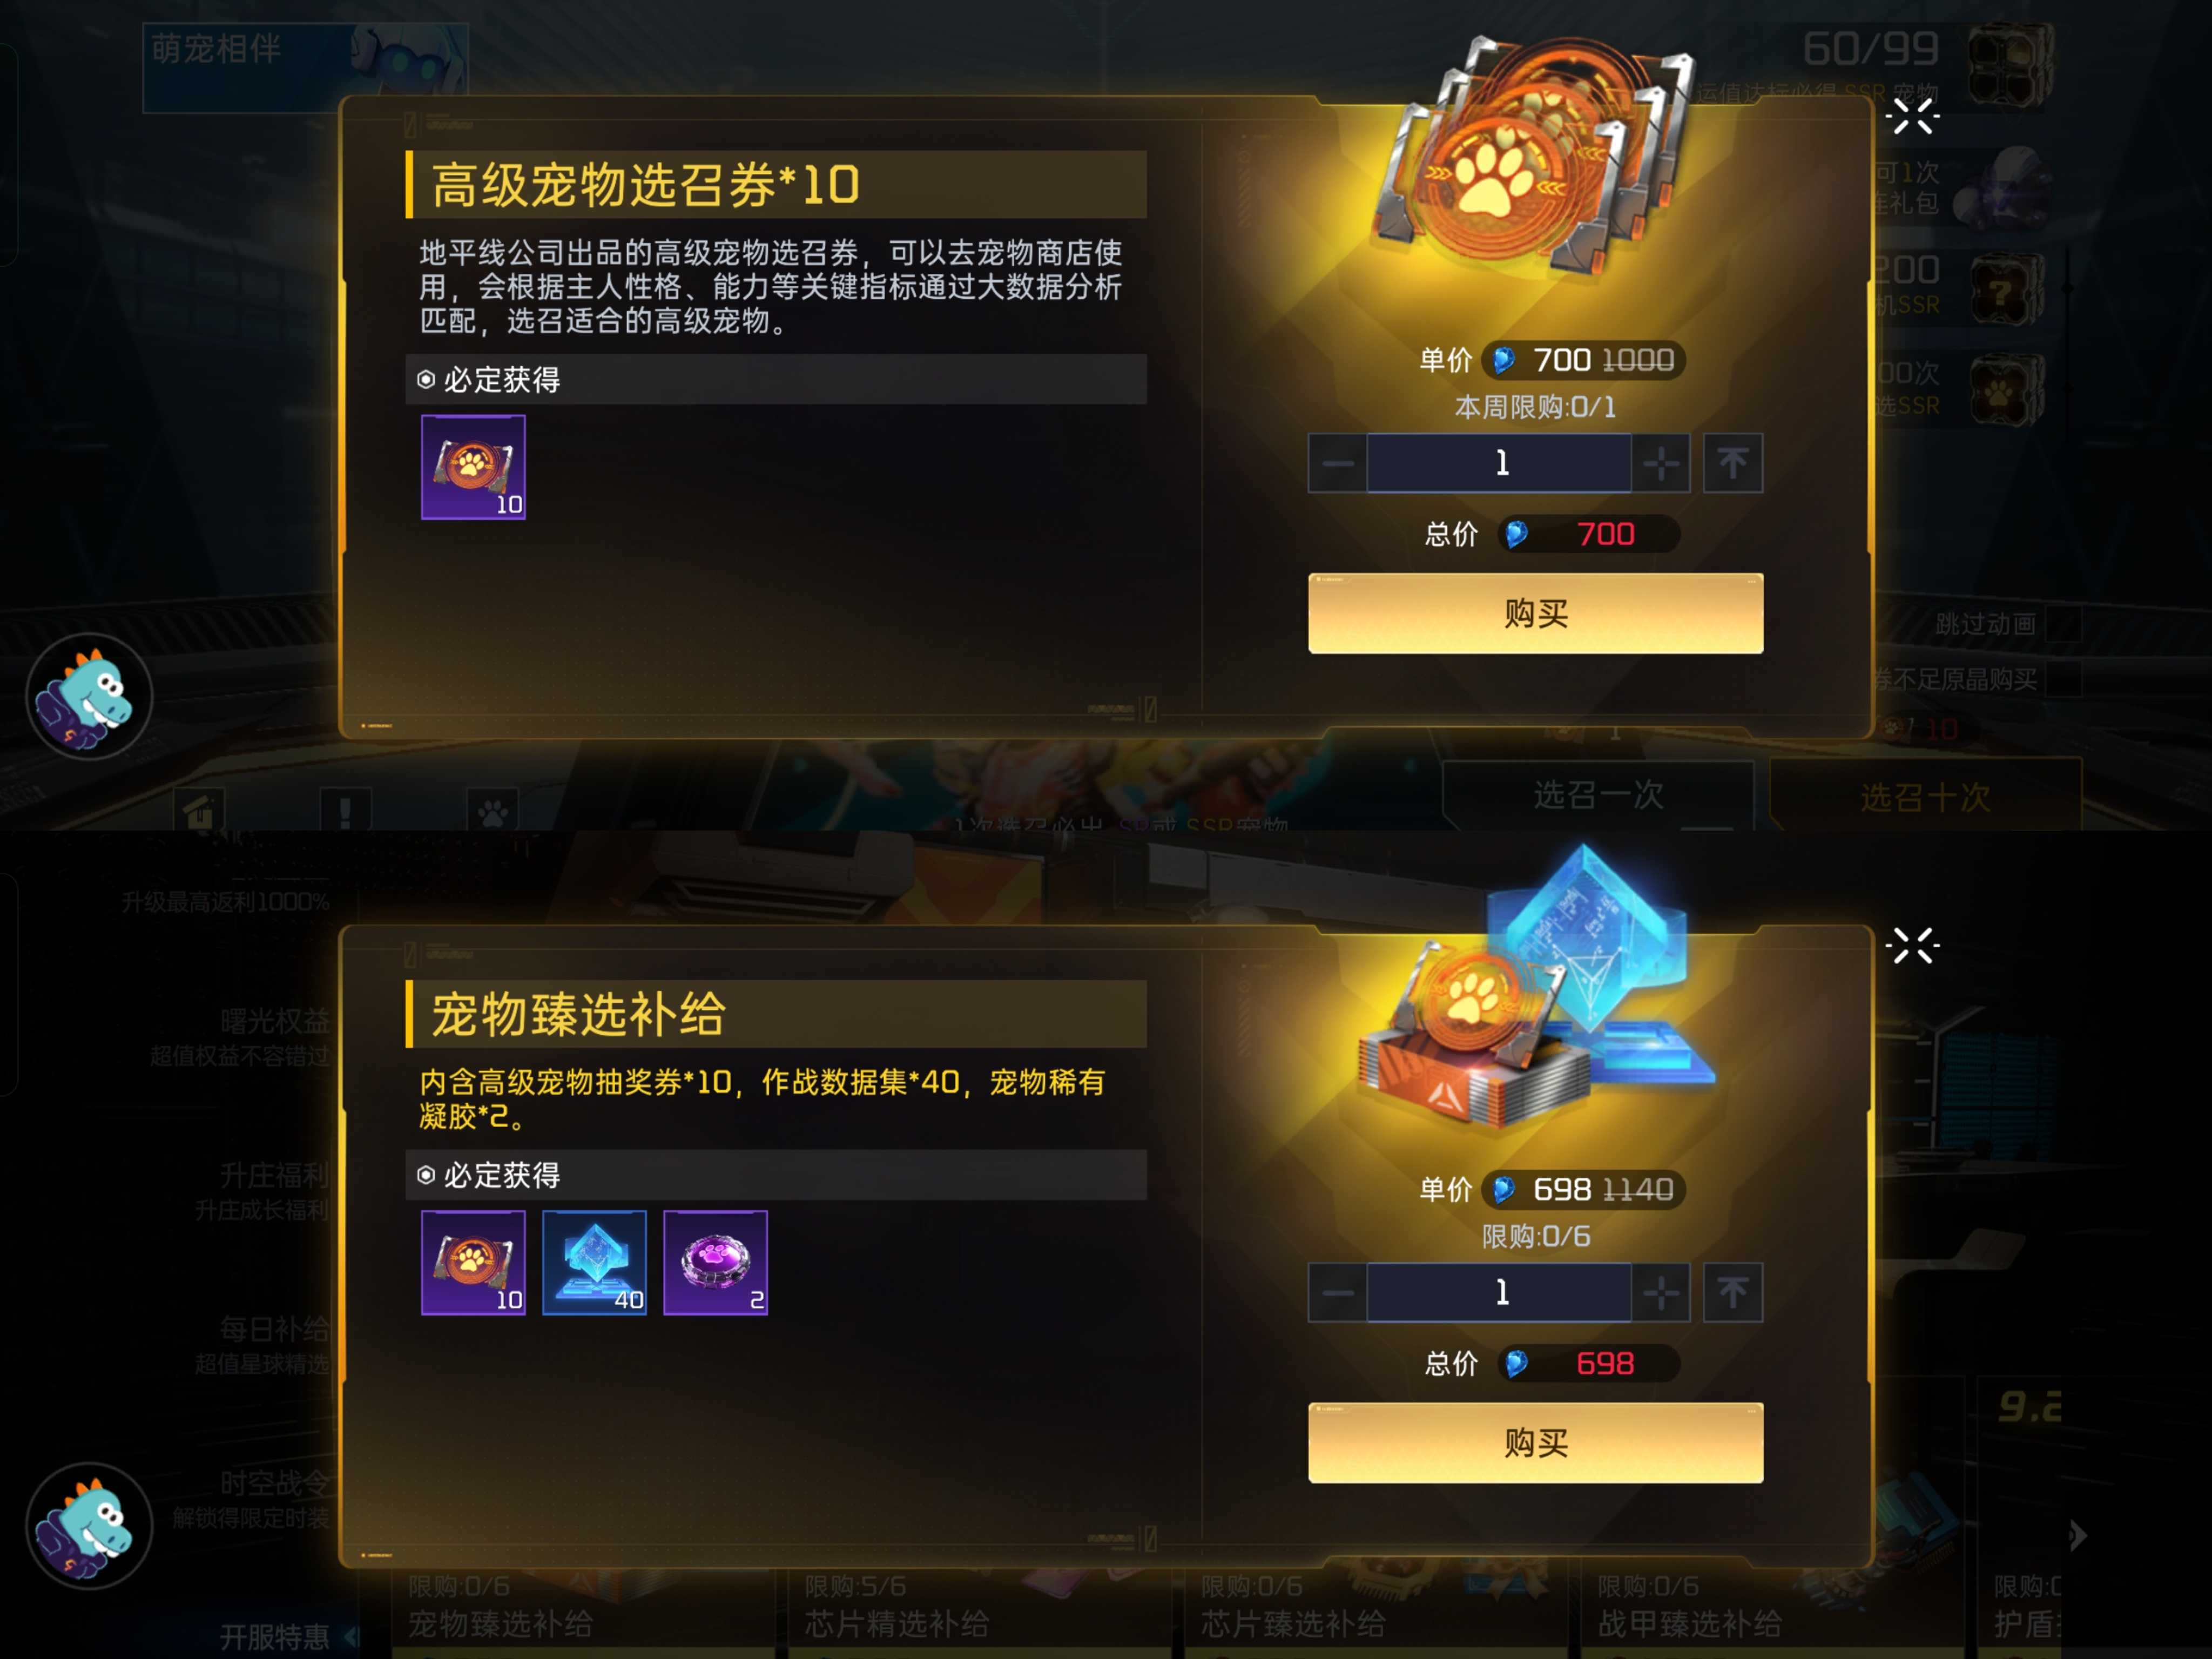
Task: View the 作战数据集 x40 reward item
Action: (594, 1262)
